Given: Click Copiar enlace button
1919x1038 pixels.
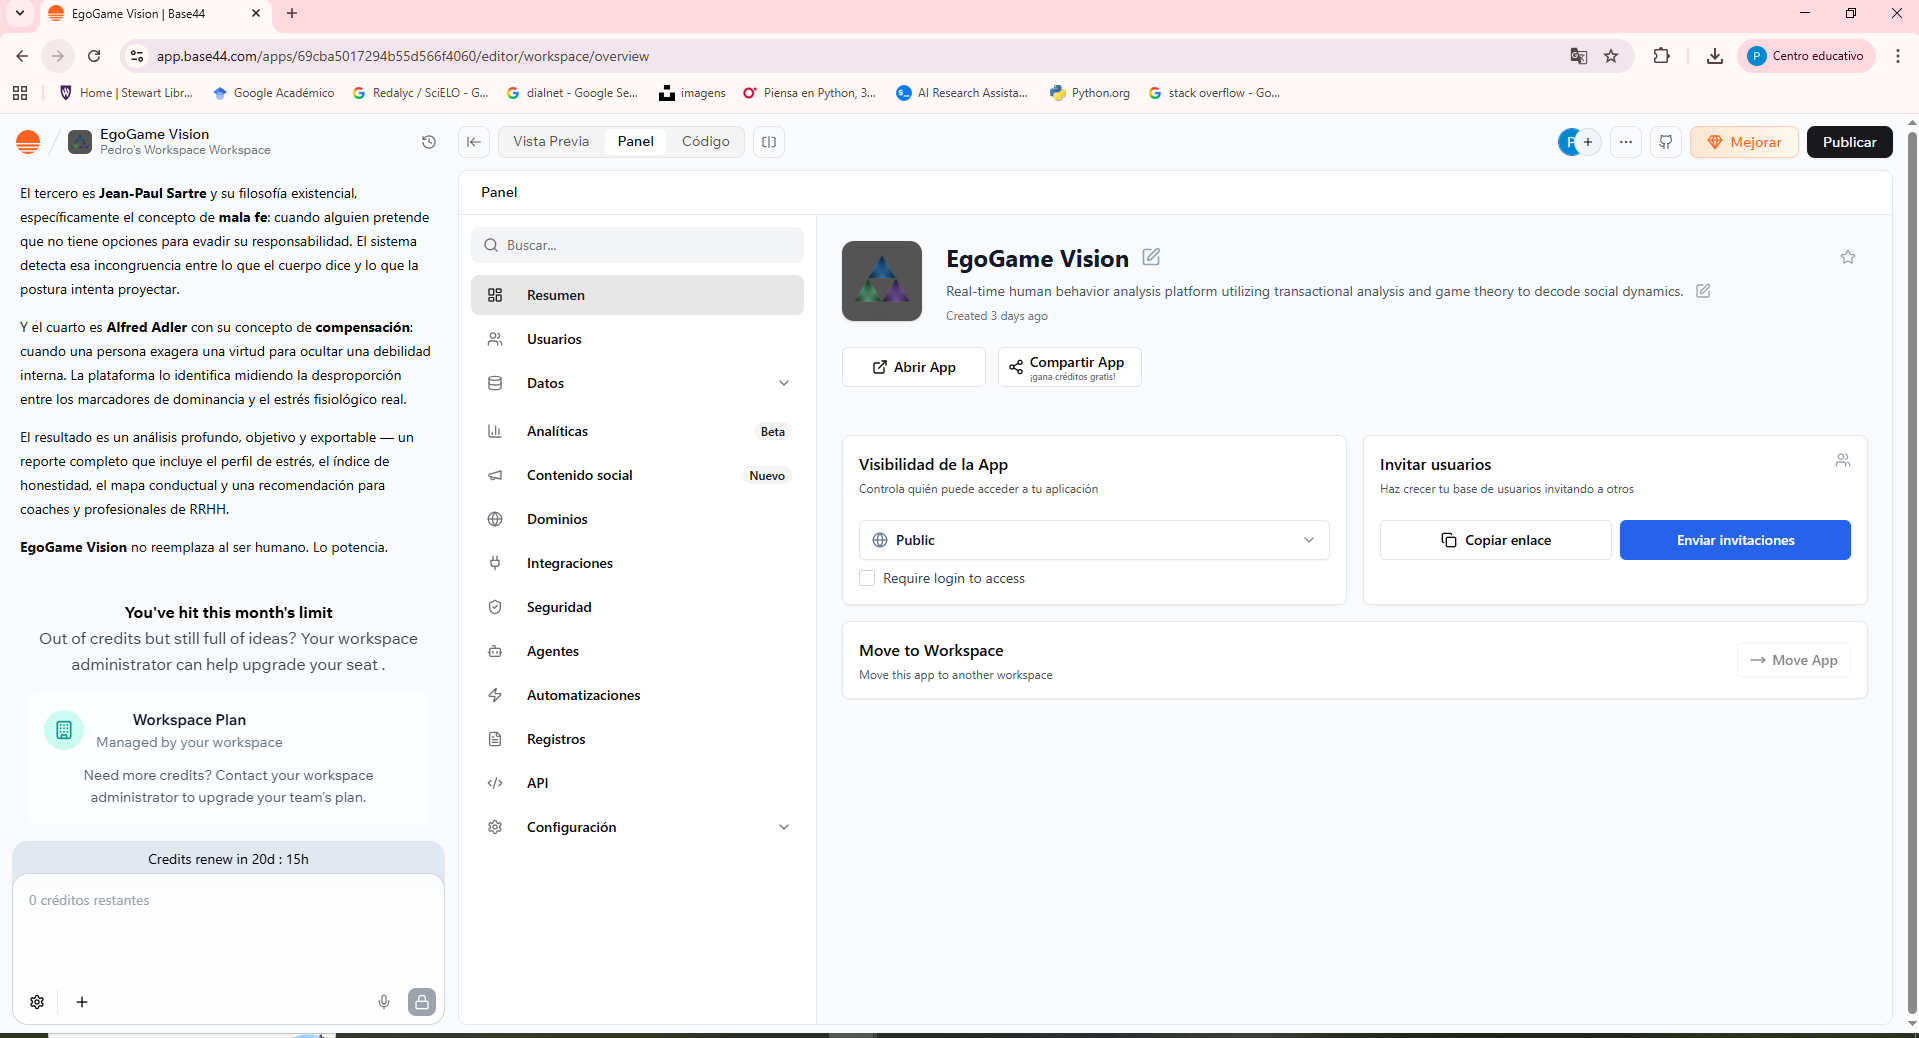Looking at the screenshot, I should pos(1496,540).
